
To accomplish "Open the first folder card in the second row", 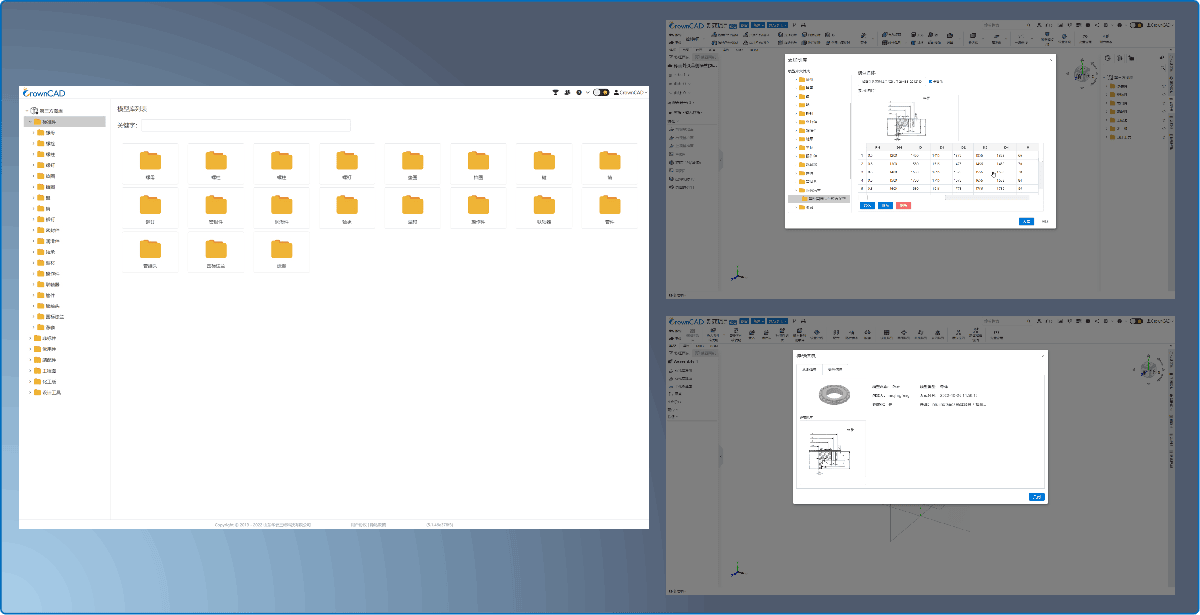I will (150, 208).
